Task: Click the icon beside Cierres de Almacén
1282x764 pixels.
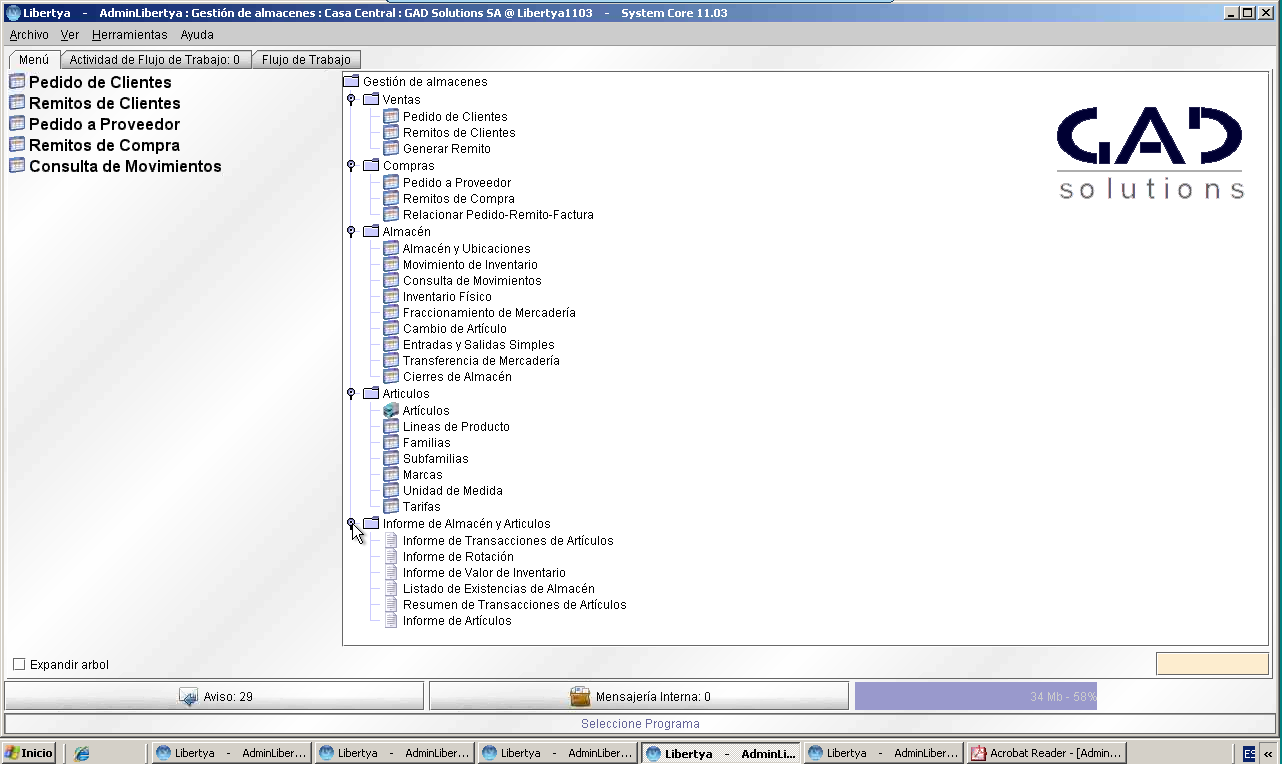Action: pyautogui.click(x=391, y=377)
